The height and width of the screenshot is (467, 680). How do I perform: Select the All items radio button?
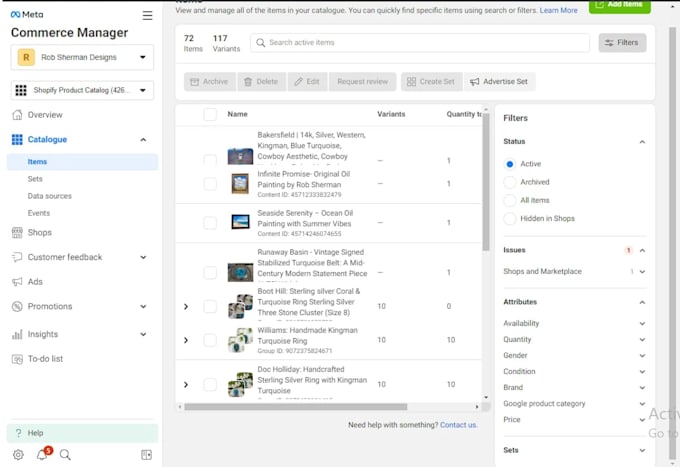[510, 200]
